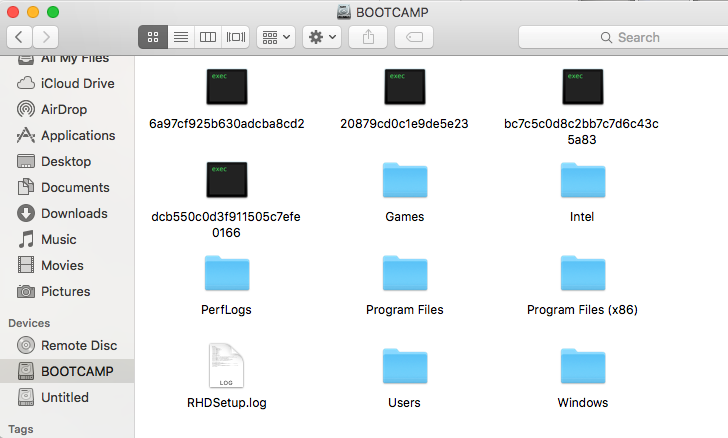The image size is (728, 438).
Task: Click the Search field
Action: click(x=623, y=37)
